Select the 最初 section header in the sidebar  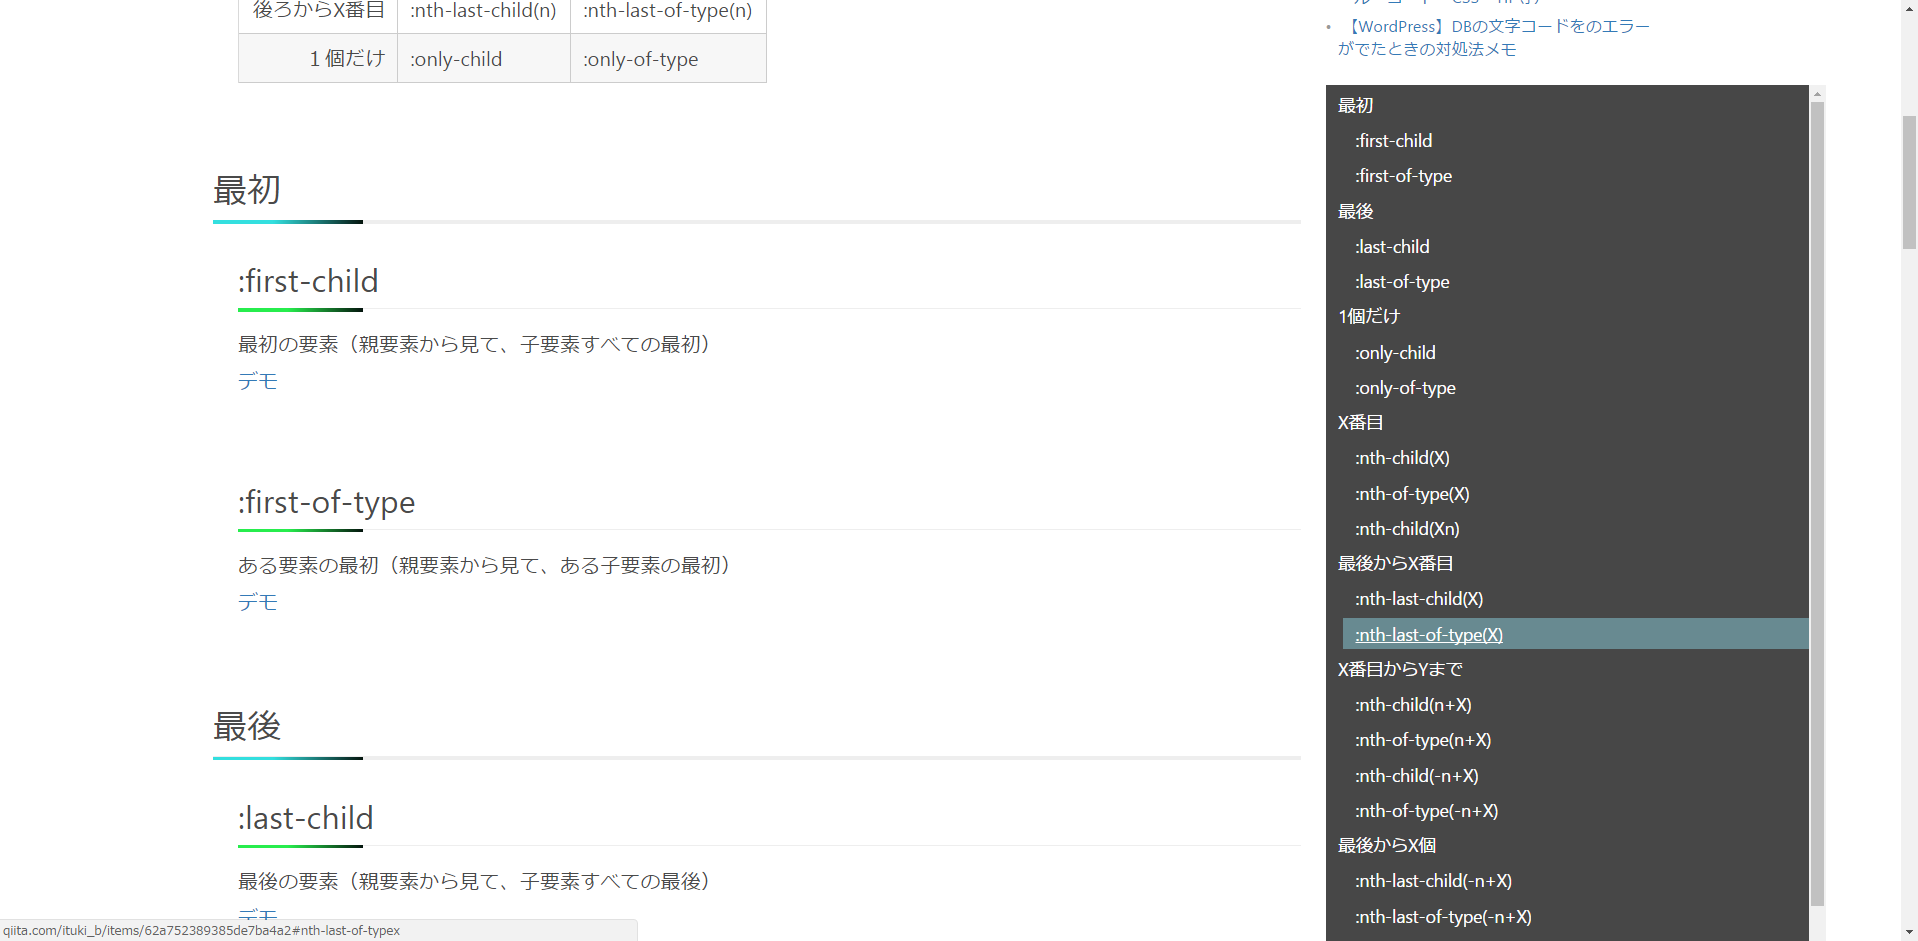pos(1355,105)
